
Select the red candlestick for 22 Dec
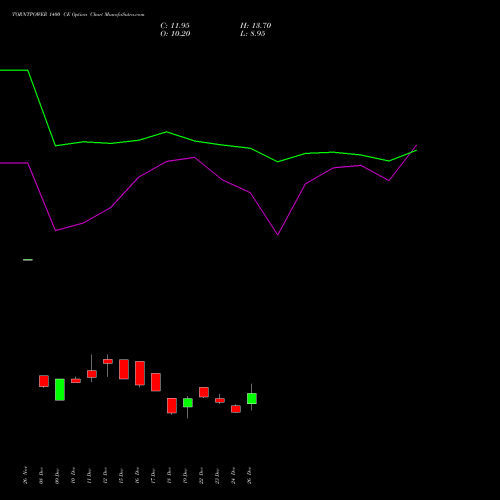click(x=204, y=392)
